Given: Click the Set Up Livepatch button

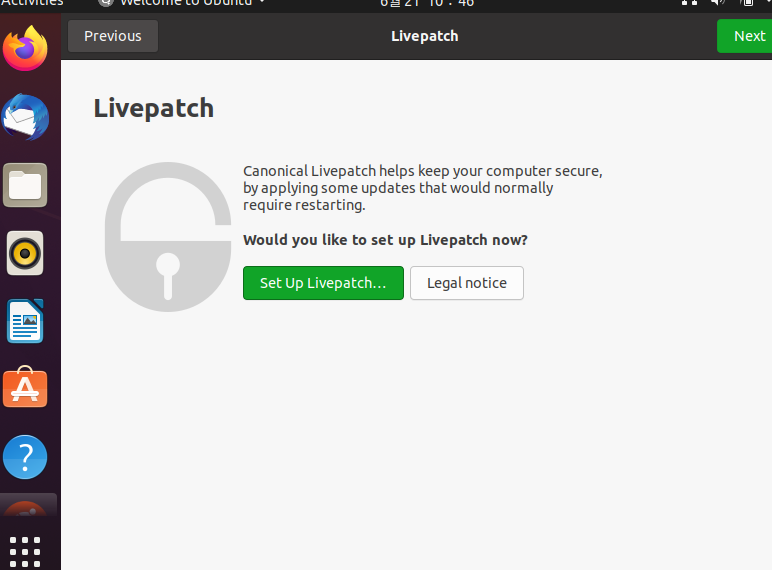Looking at the screenshot, I should [323, 283].
